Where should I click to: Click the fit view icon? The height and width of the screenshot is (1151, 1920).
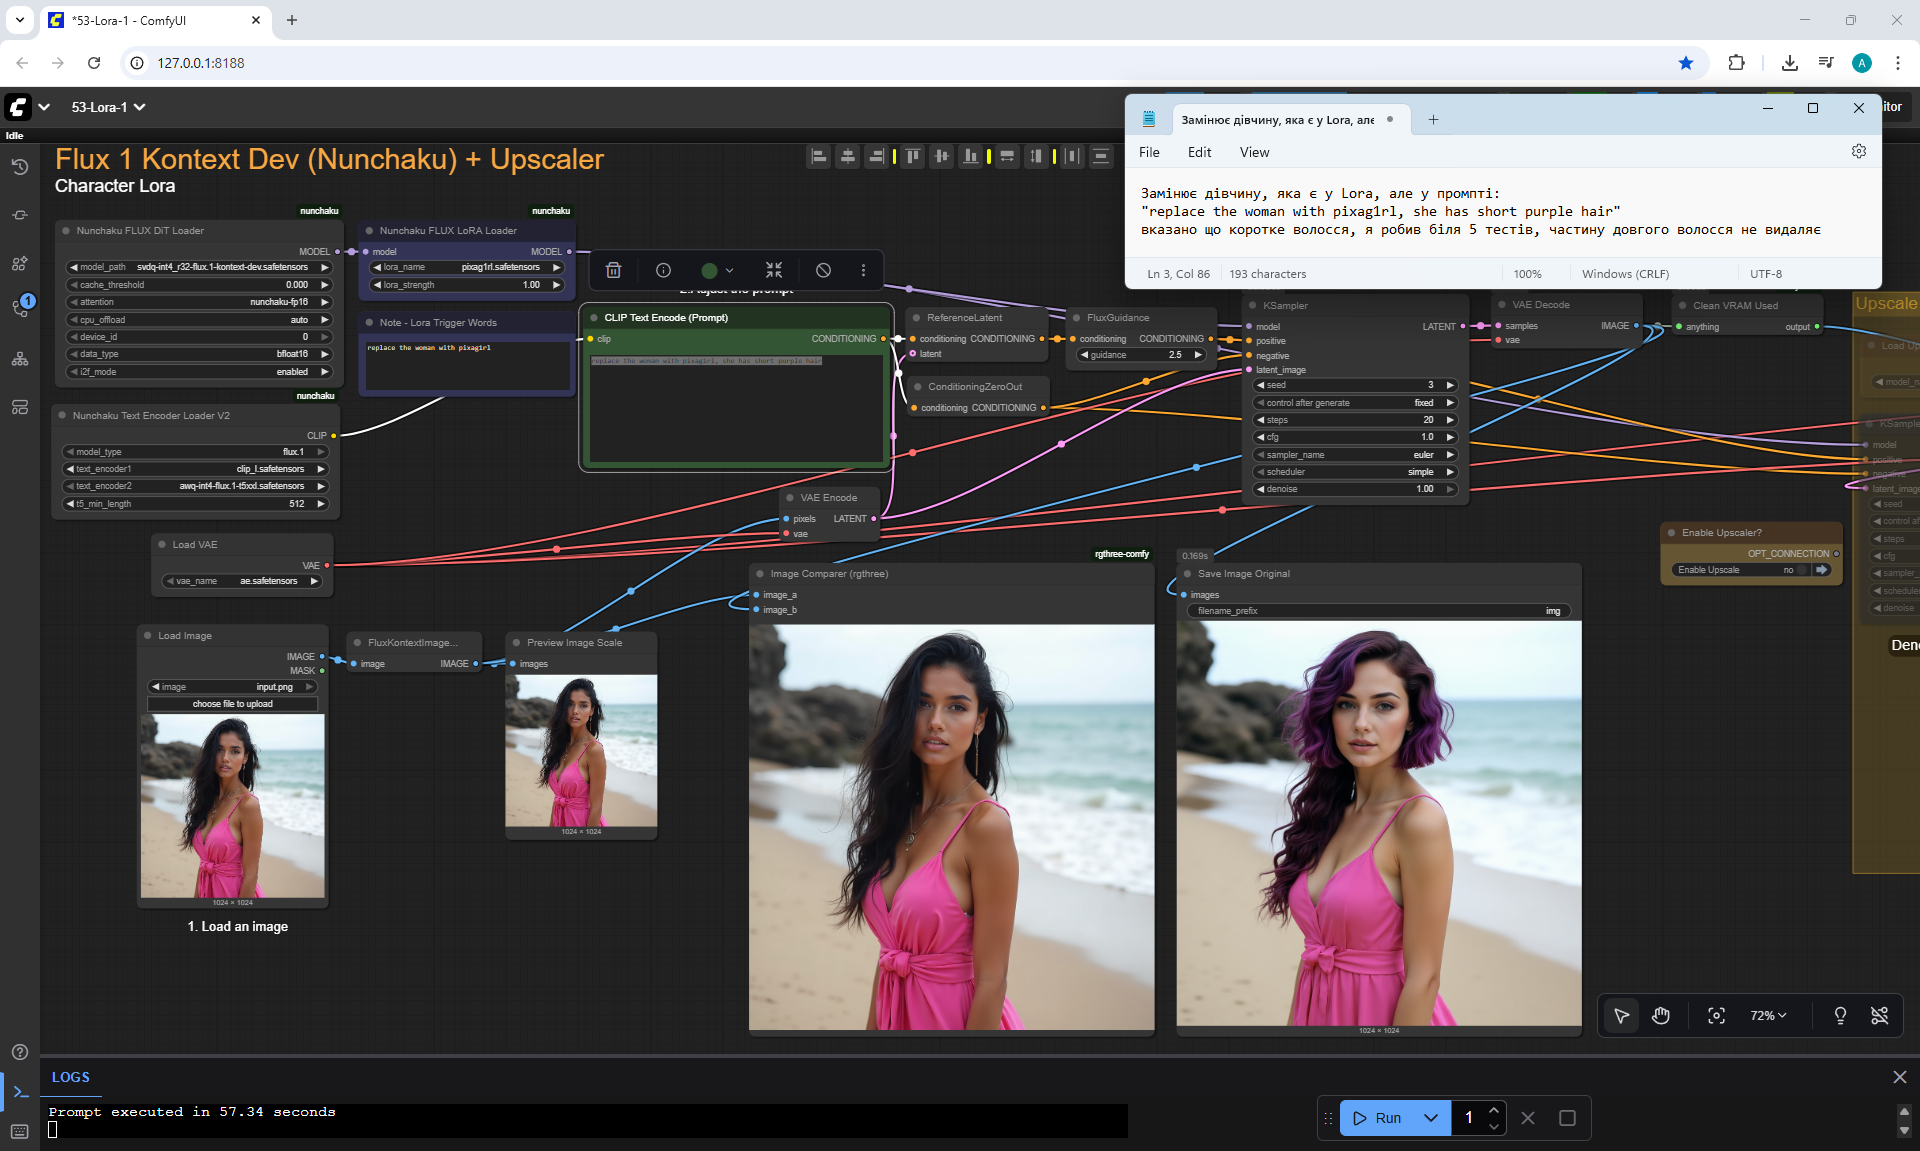click(x=1716, y=1016)
